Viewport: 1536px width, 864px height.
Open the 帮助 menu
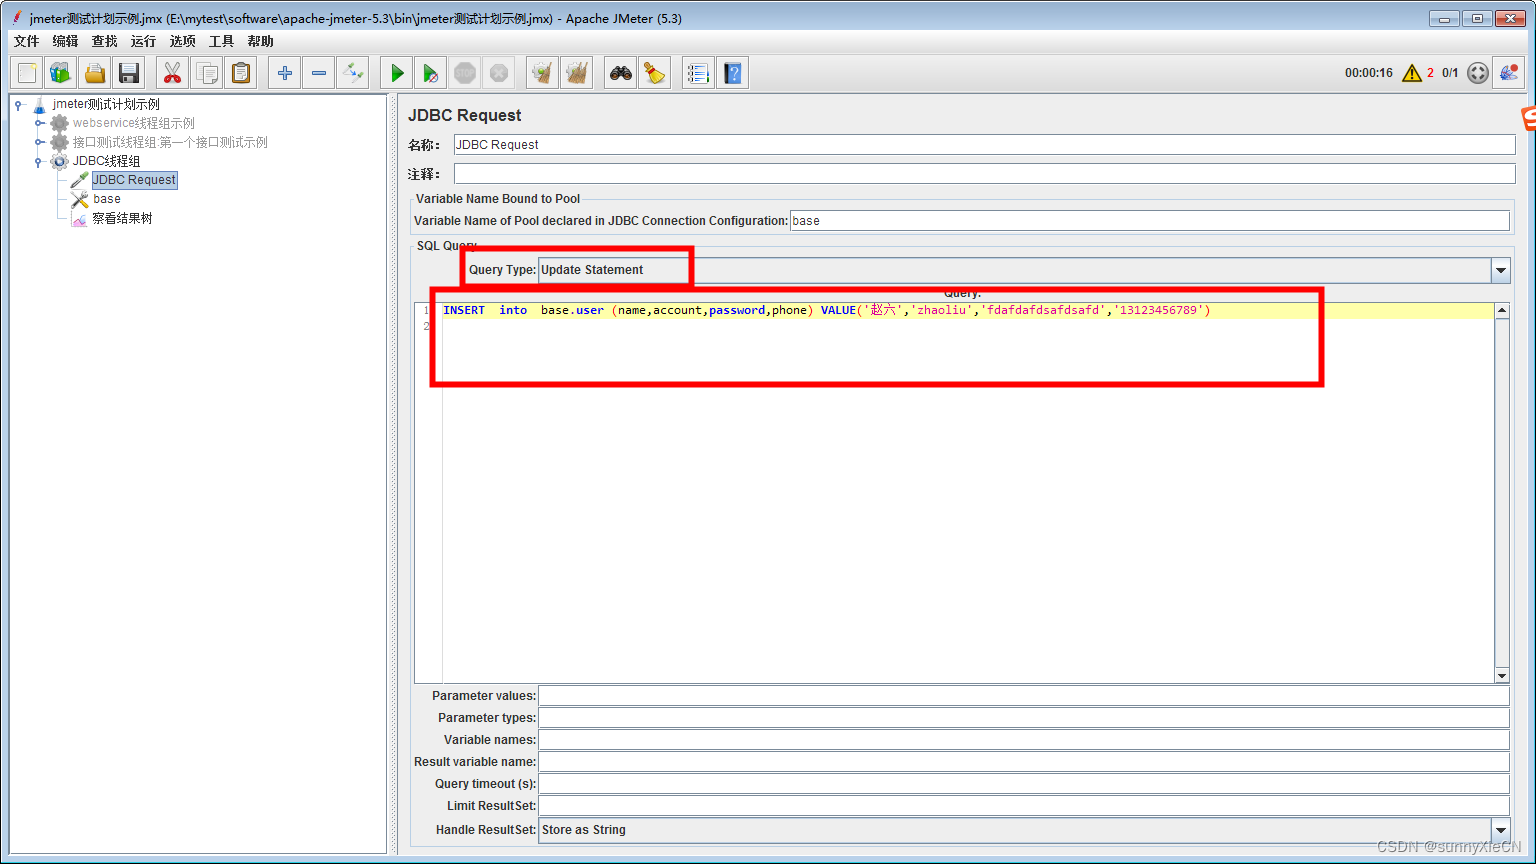click(x=261, y=41)
